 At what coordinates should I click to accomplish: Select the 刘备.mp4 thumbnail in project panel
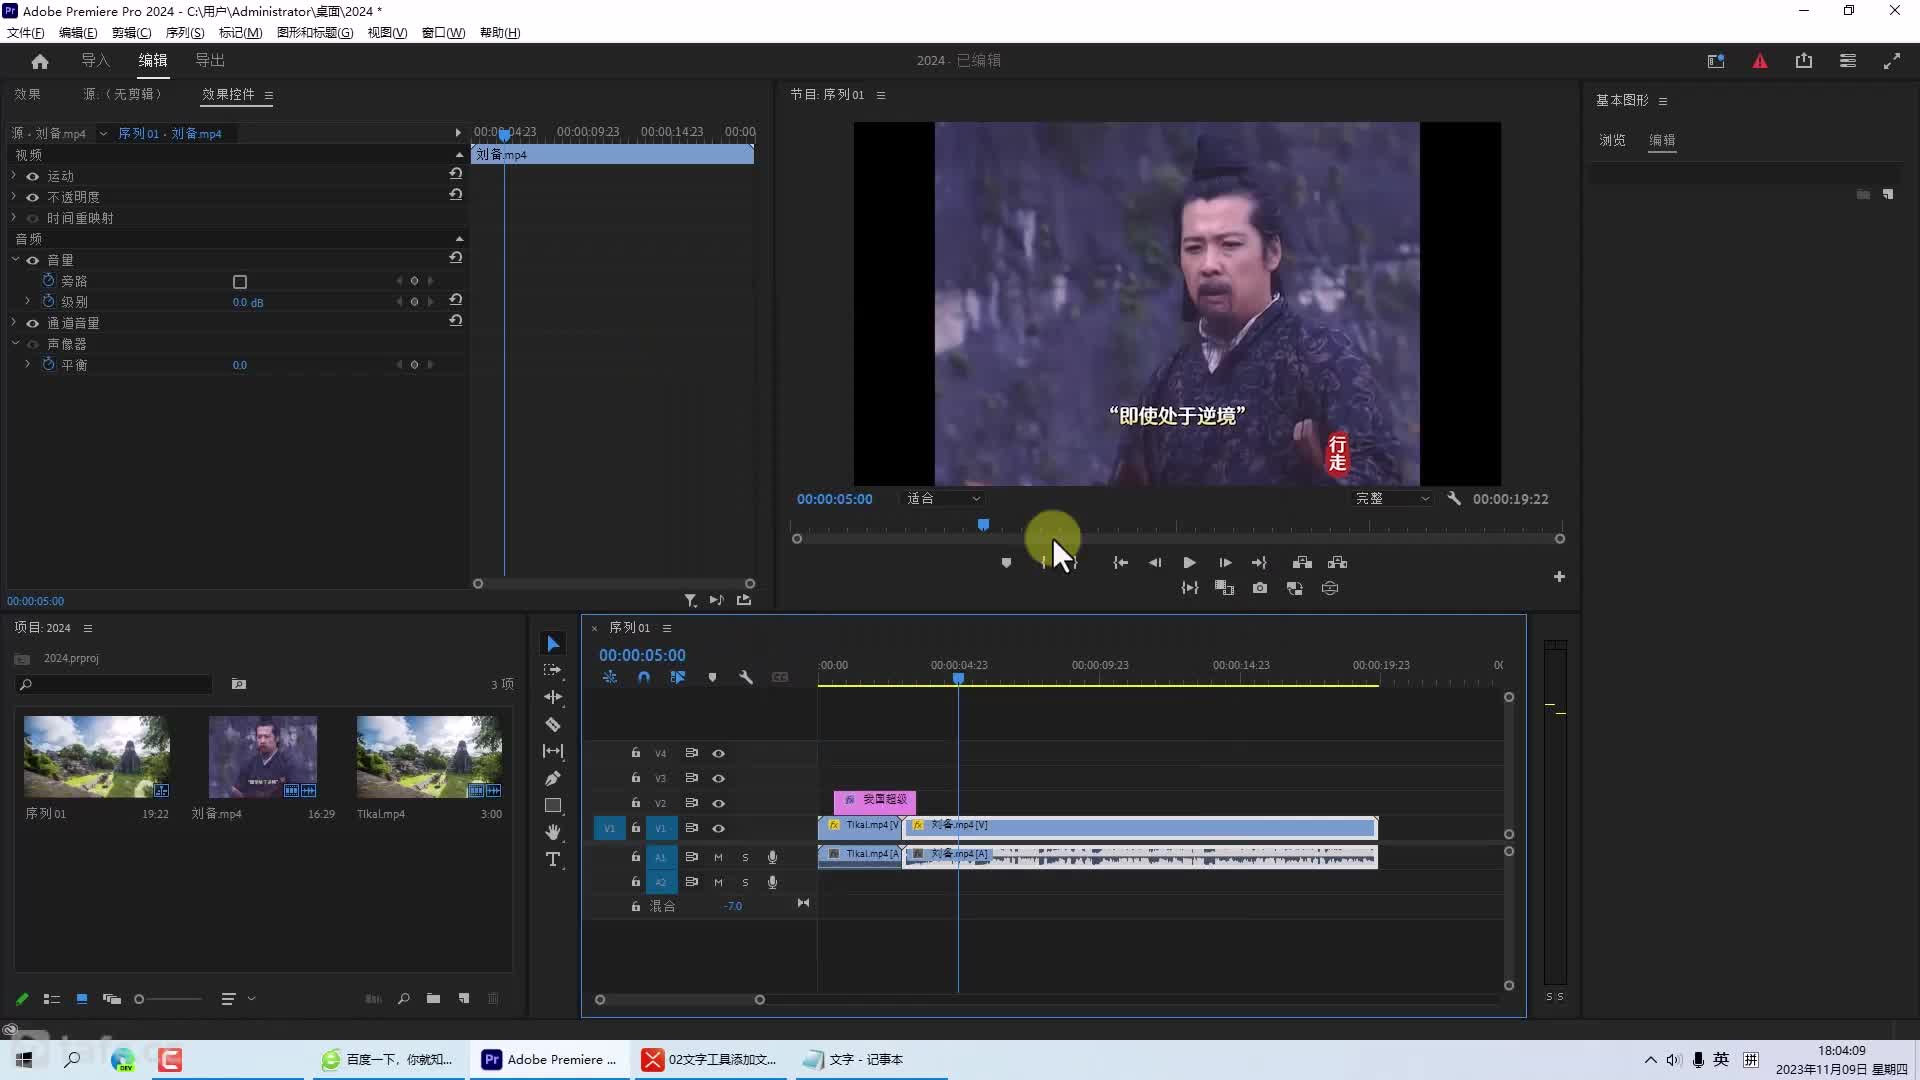coord(263,756)
